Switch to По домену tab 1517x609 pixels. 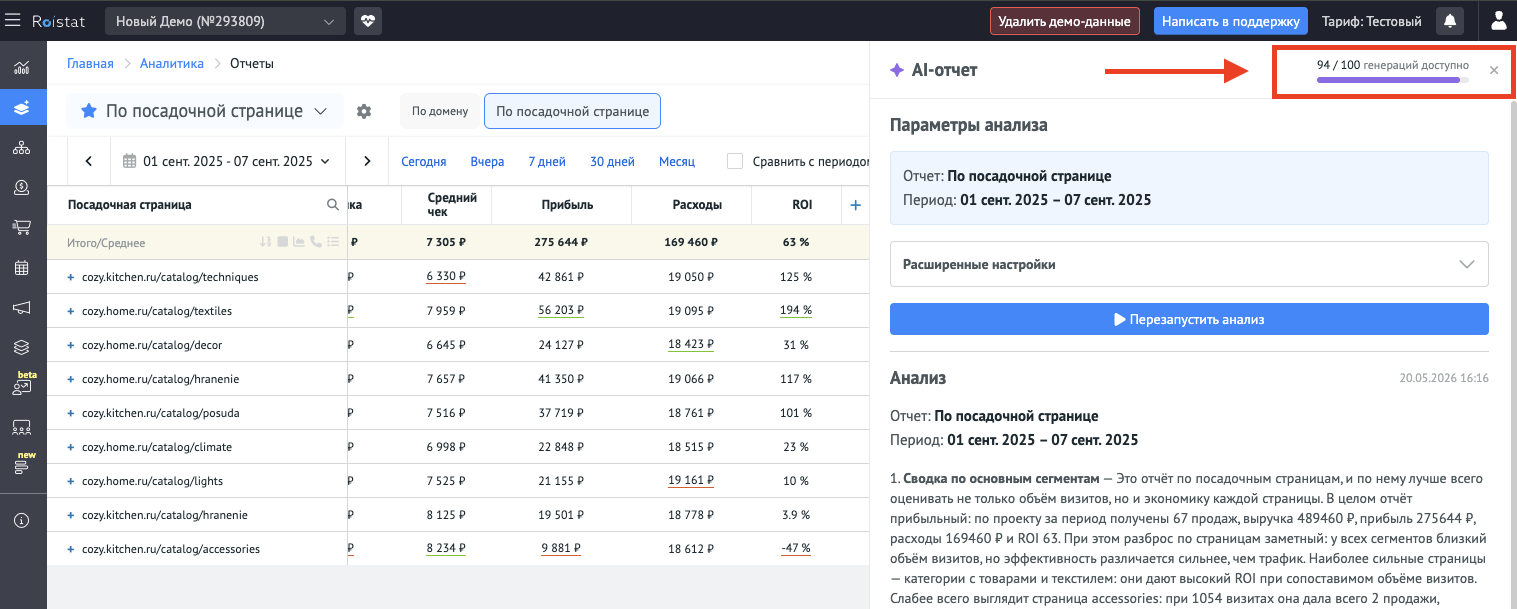440,111
